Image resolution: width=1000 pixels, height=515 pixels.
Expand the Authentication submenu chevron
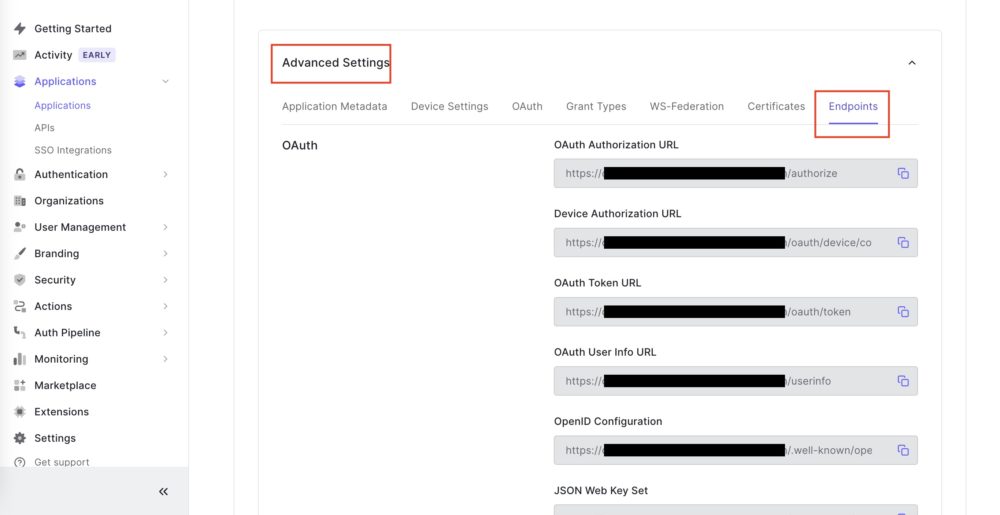point(166,174)
